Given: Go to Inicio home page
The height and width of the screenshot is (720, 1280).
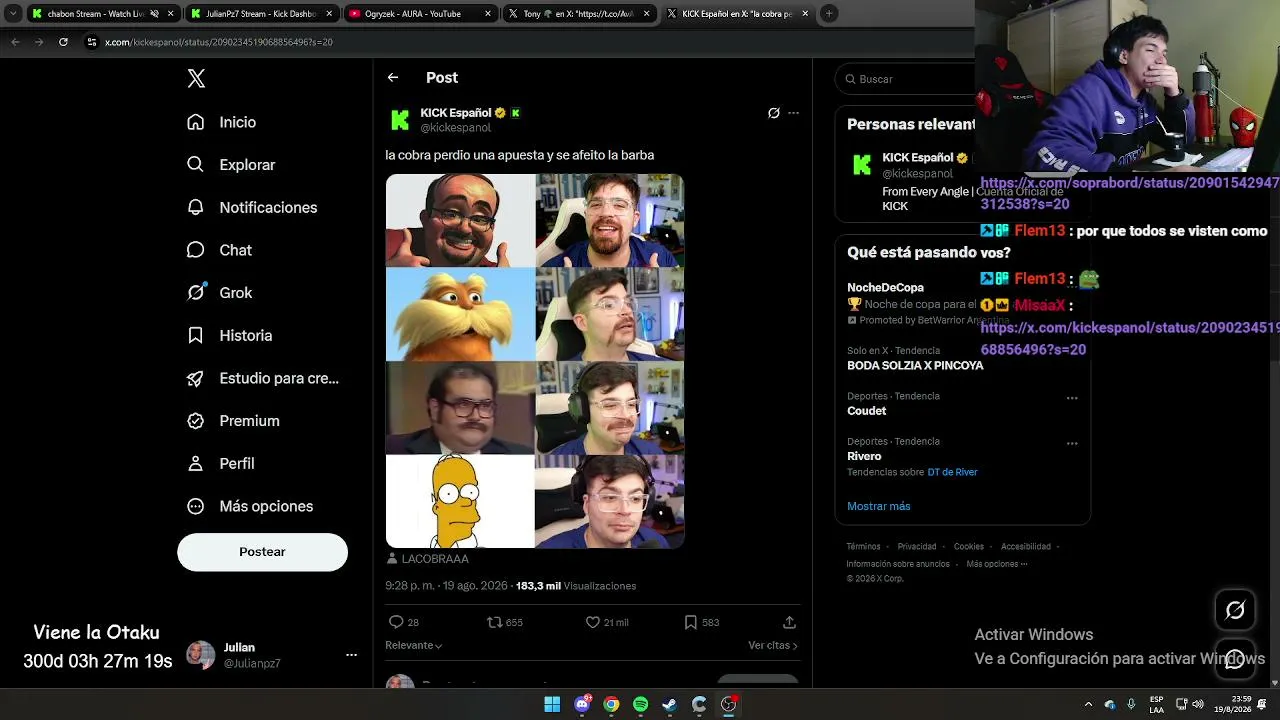Looking at the screenshot, I should click(222, 122).
